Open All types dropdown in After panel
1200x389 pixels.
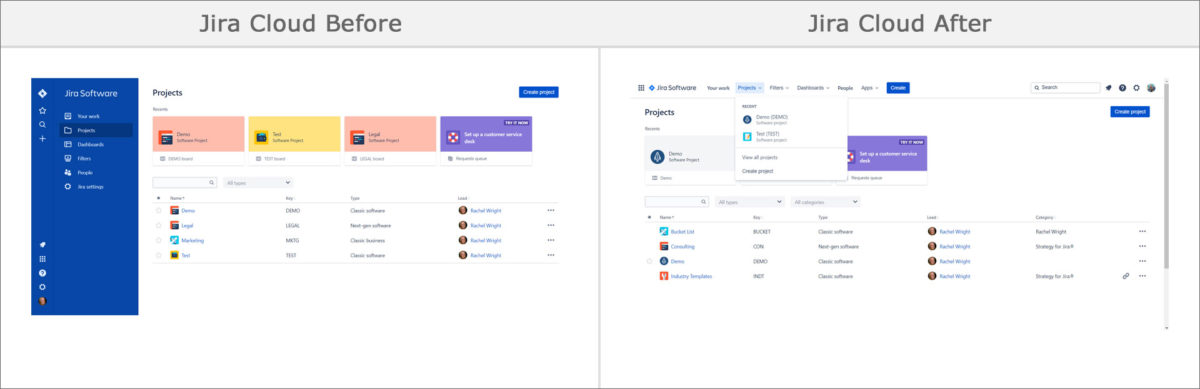750,202
